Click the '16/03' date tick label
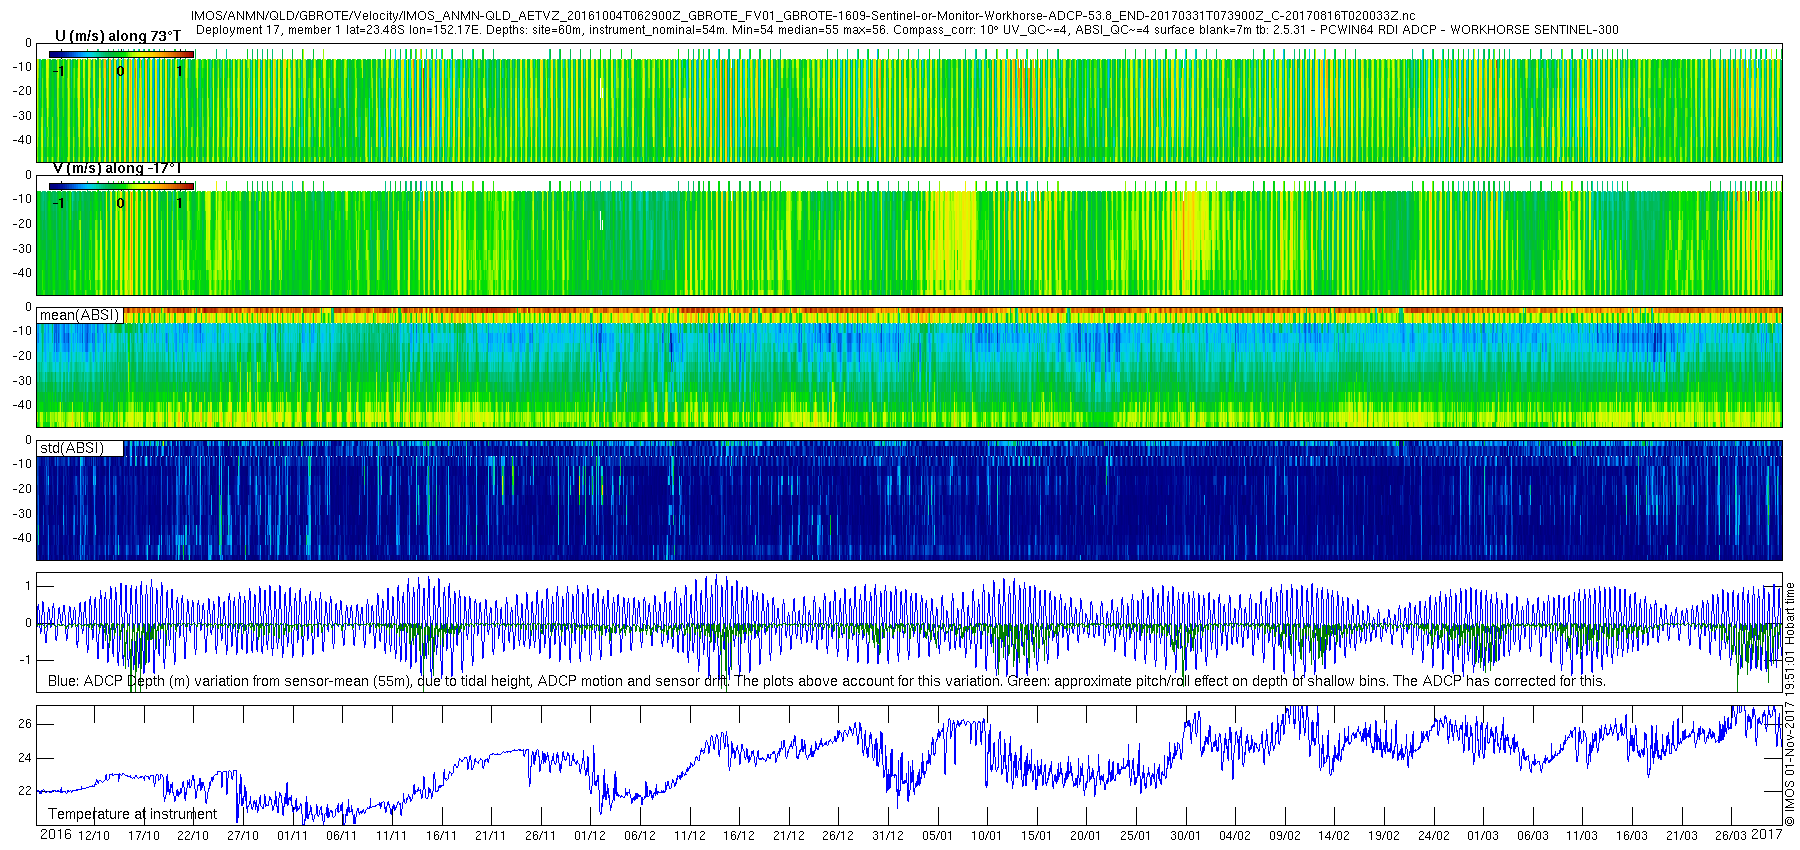The height and width of the screenshot is (850, 1800). pos(1632,836)
